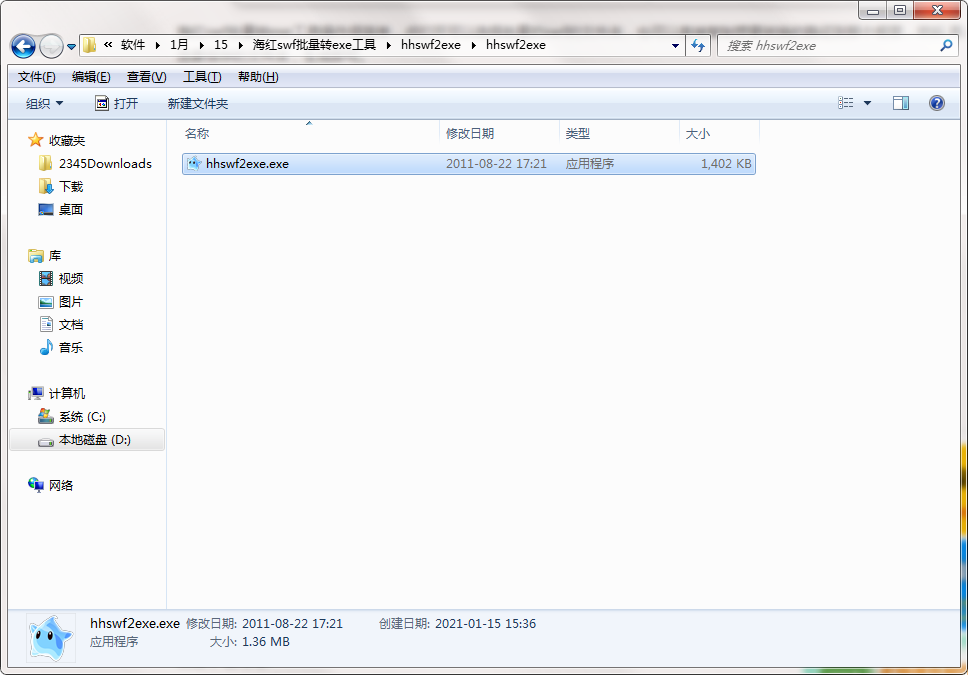Sort by 修改日期 column header
968x675 pixels.
coord(499,133)
